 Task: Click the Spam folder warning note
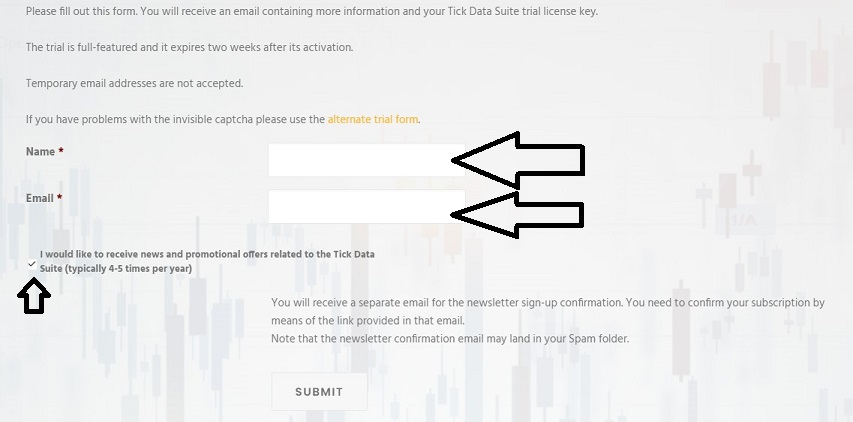[x=450, y=339]
